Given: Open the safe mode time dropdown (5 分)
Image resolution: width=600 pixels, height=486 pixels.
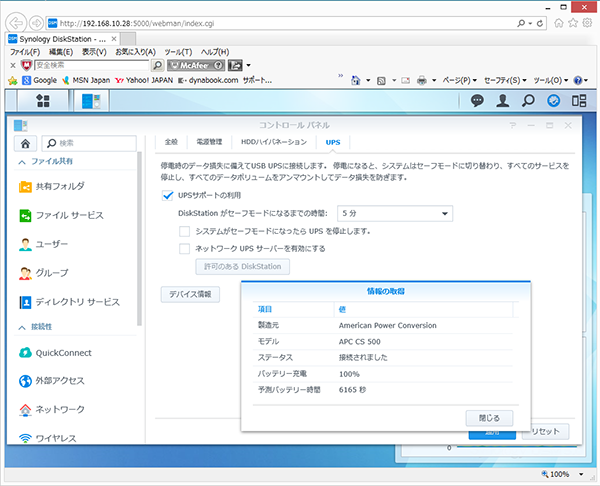Looking at the screenshot, I should [395, 214].
